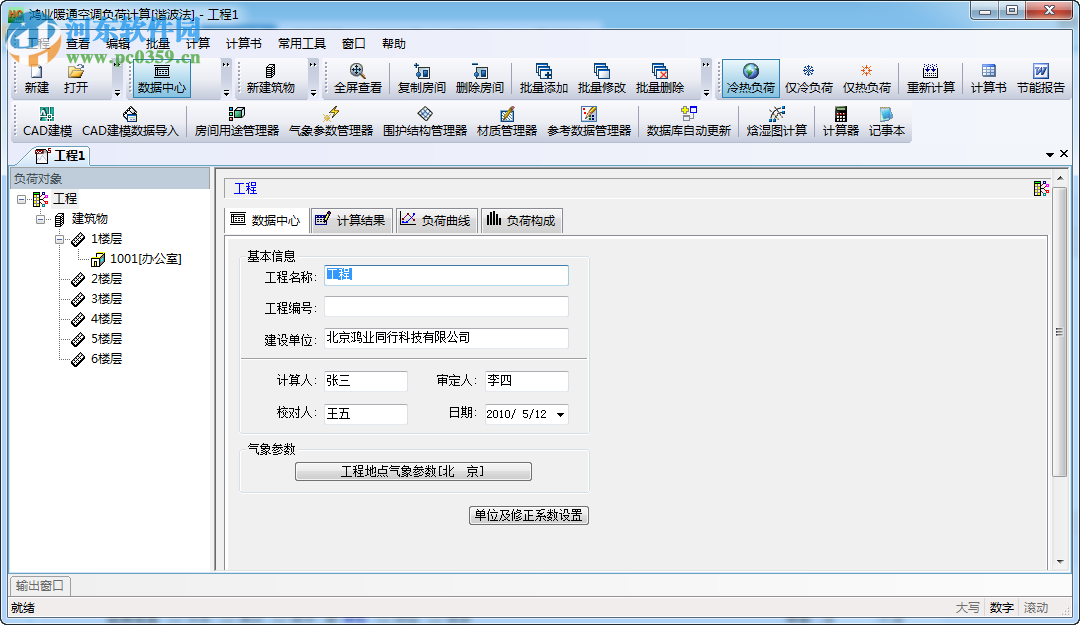Screen dimensions: 1080x625
Task: Click the 校对人 field containing 王五
Action: (366, 414)
